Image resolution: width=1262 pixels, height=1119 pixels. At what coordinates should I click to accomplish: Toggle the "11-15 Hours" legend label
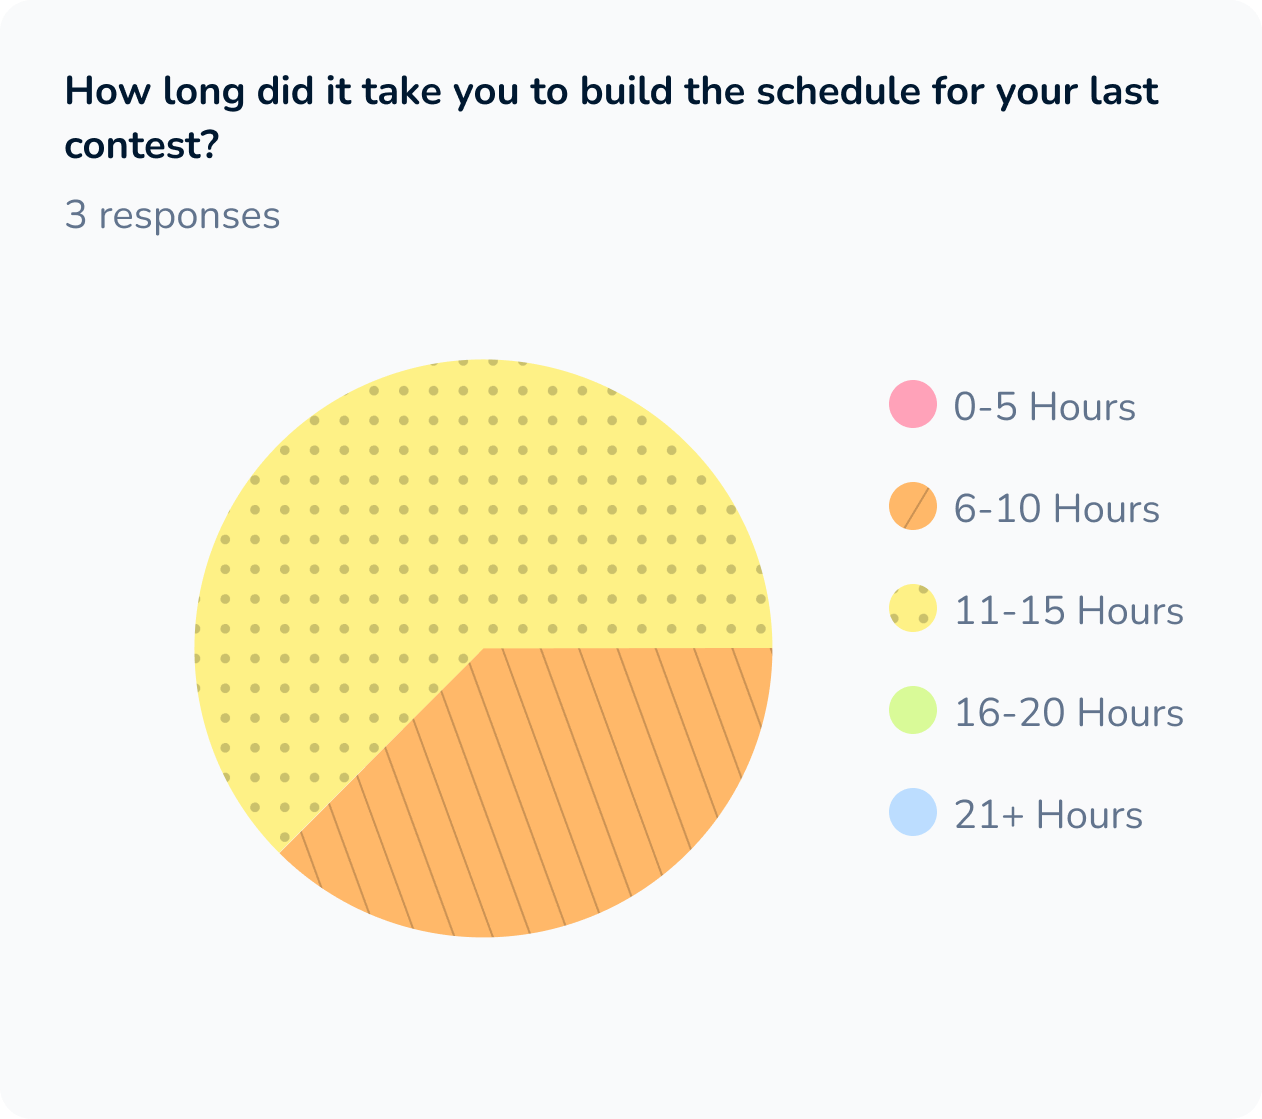(x=1068, y=611)
